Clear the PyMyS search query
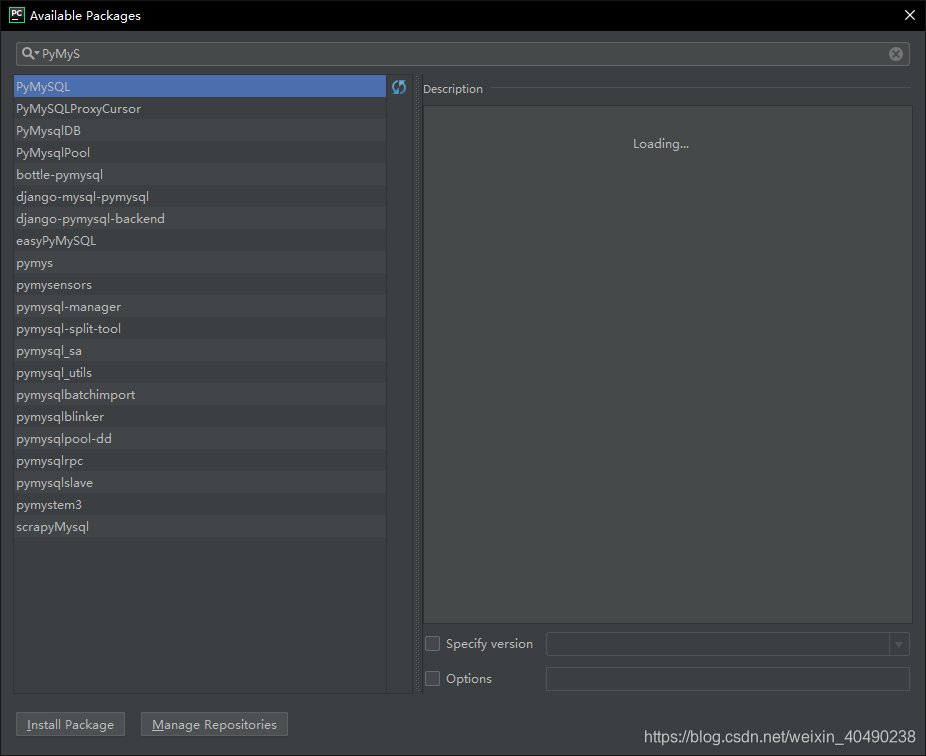The height and width of the screenshot is (756, 926). (x=895, y=53)
